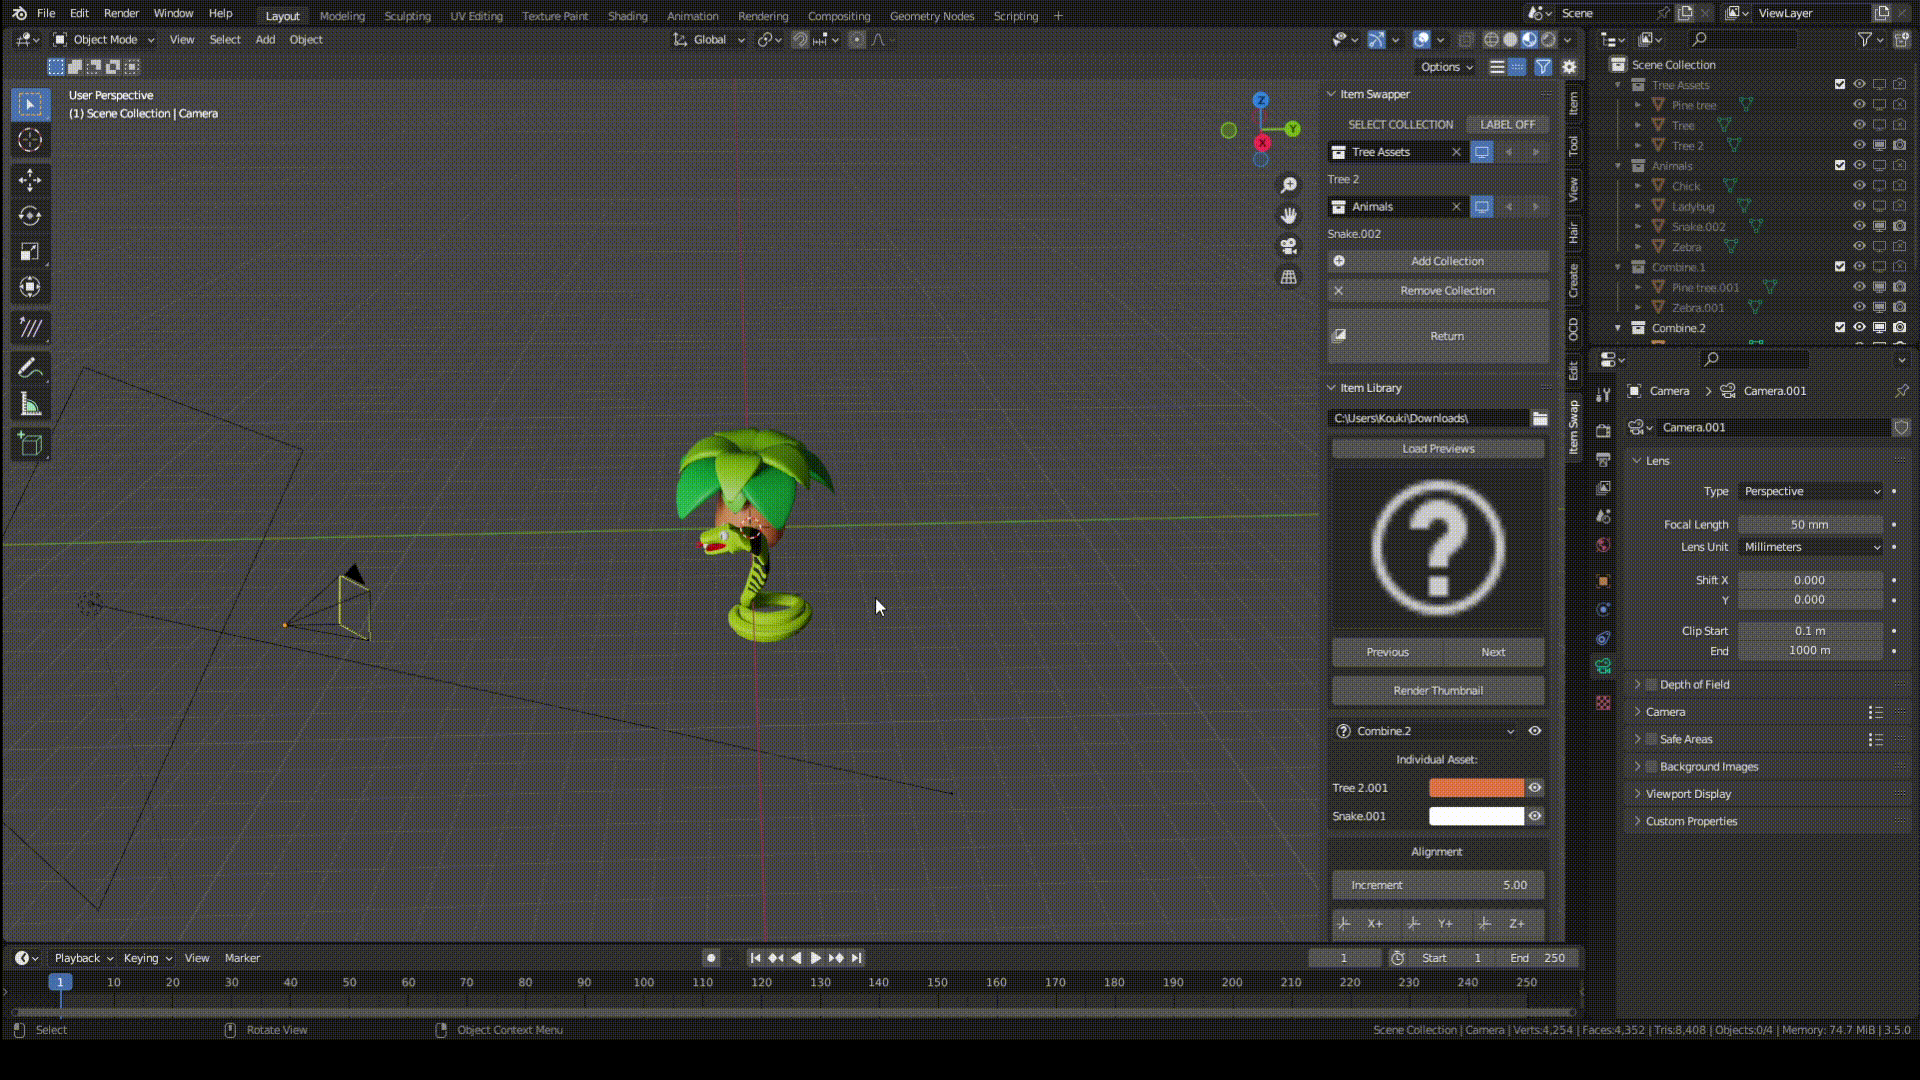Viewport: 1920px width, 1080px height.
Task: Toggle camera view icon in viewport
Action: coord(1289,246)
